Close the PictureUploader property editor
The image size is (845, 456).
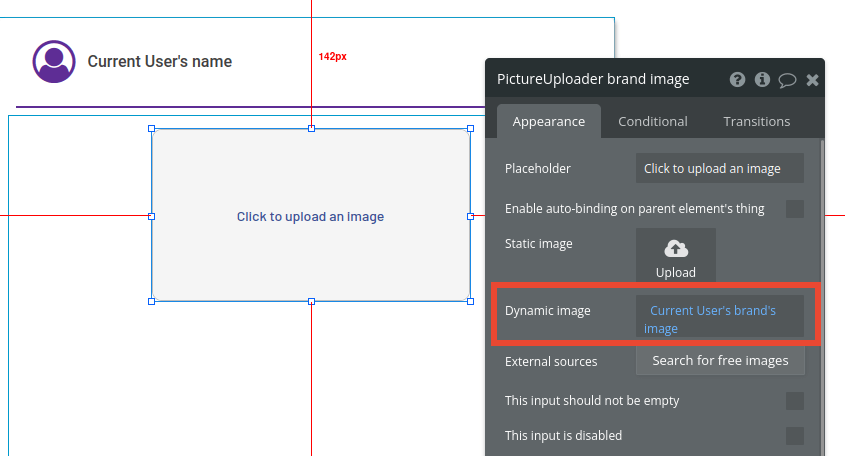click(x=812, y=80)
